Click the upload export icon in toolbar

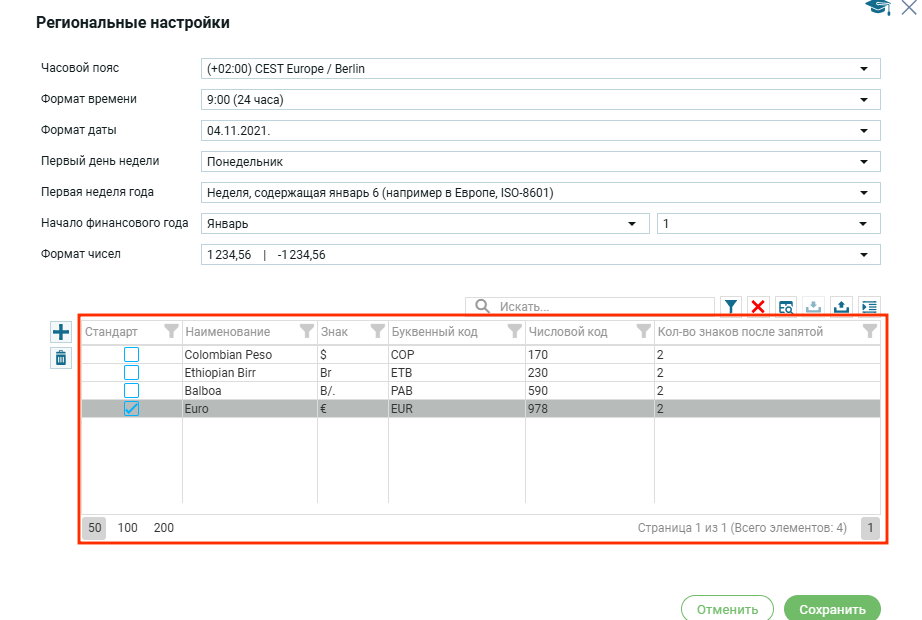842,307
